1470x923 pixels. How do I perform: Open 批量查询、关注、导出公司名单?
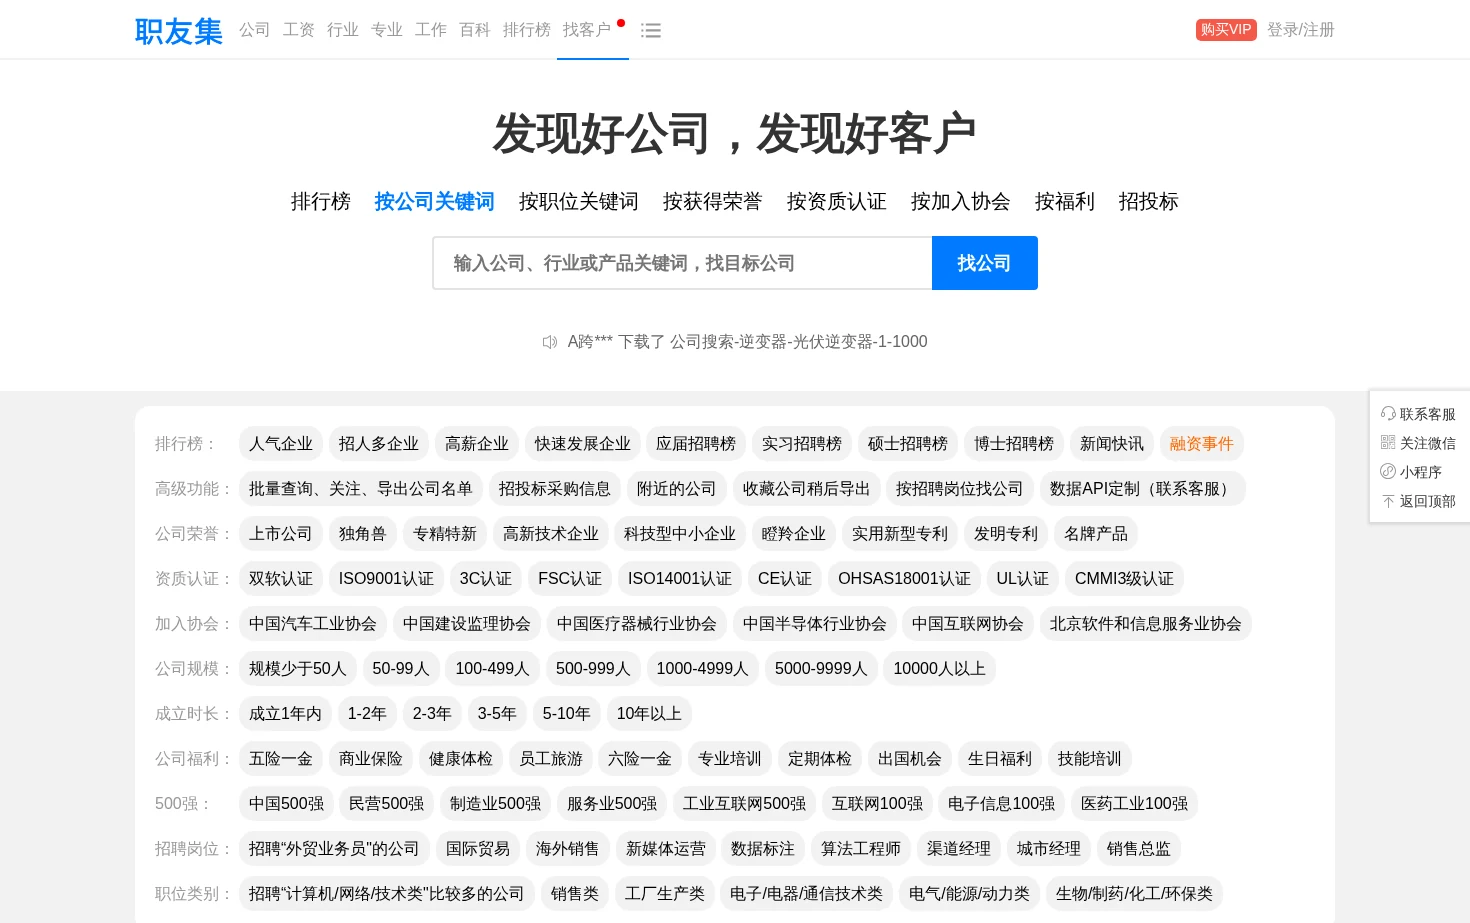[361, 489]
